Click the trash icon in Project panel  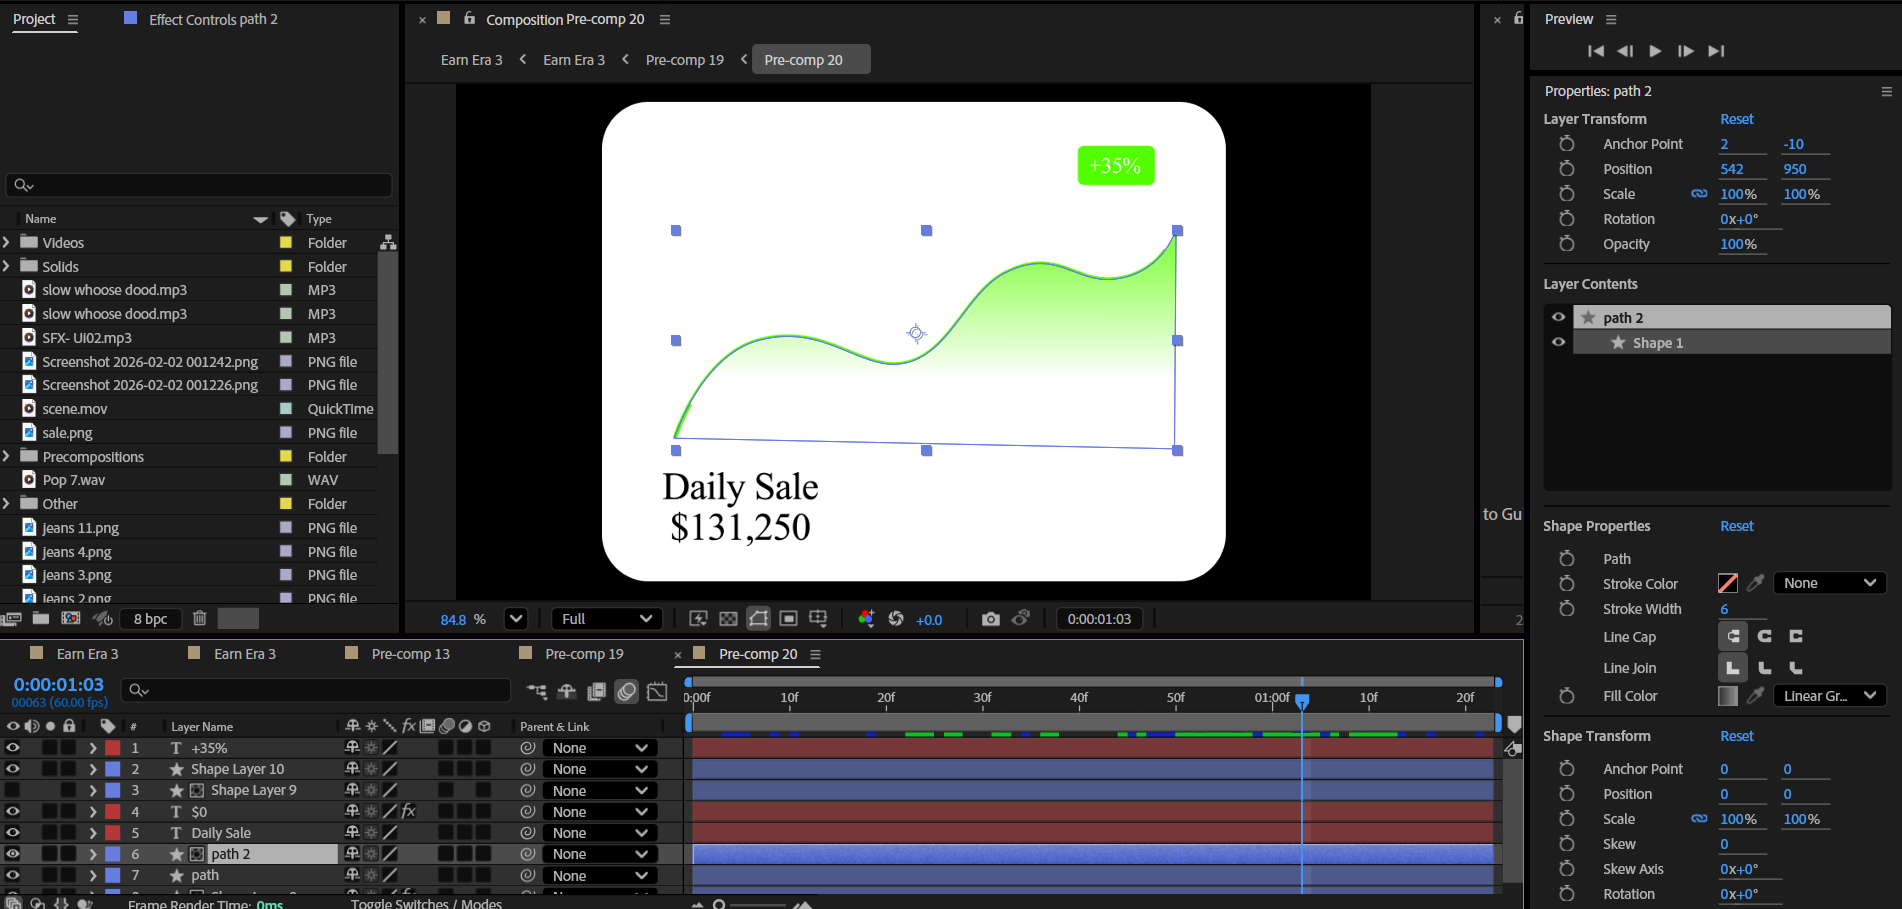(x=200, y=618)
